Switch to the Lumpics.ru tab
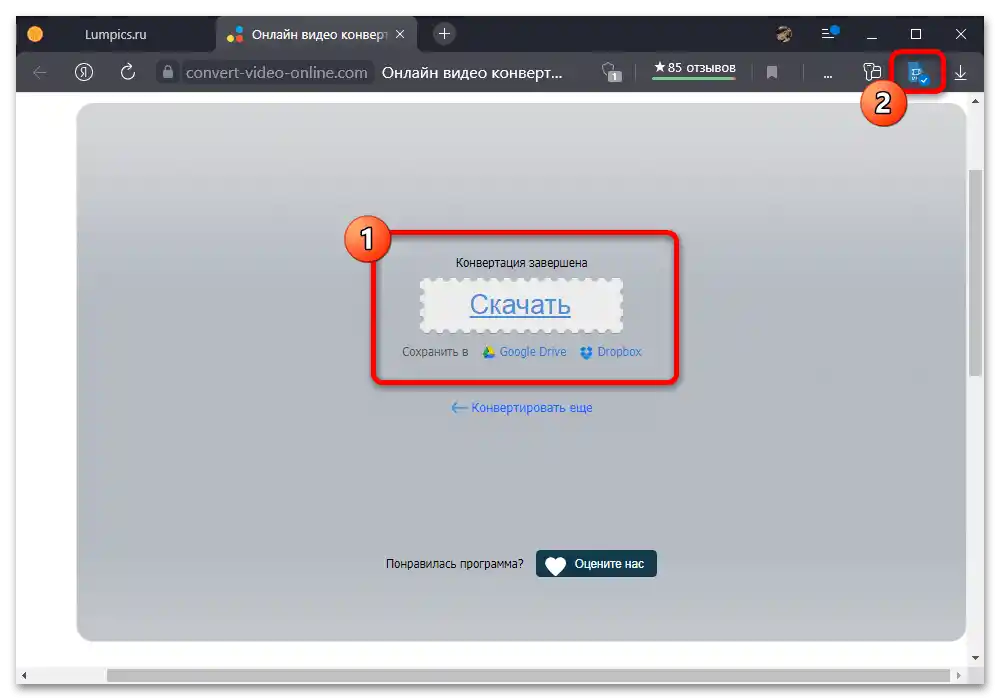Viewport: 1000px width, 700px height. point(115,34)
